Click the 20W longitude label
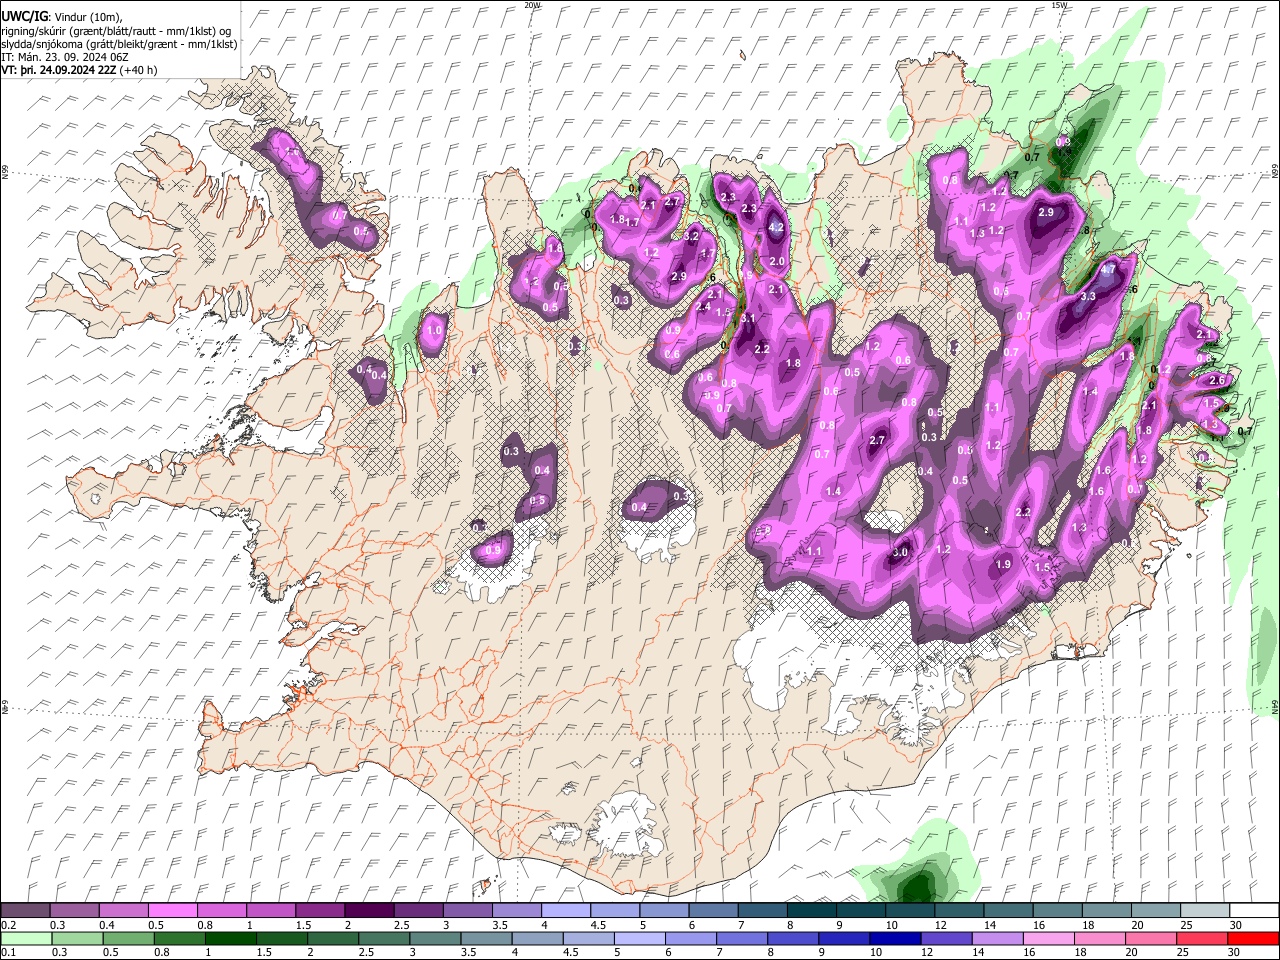 533,5
